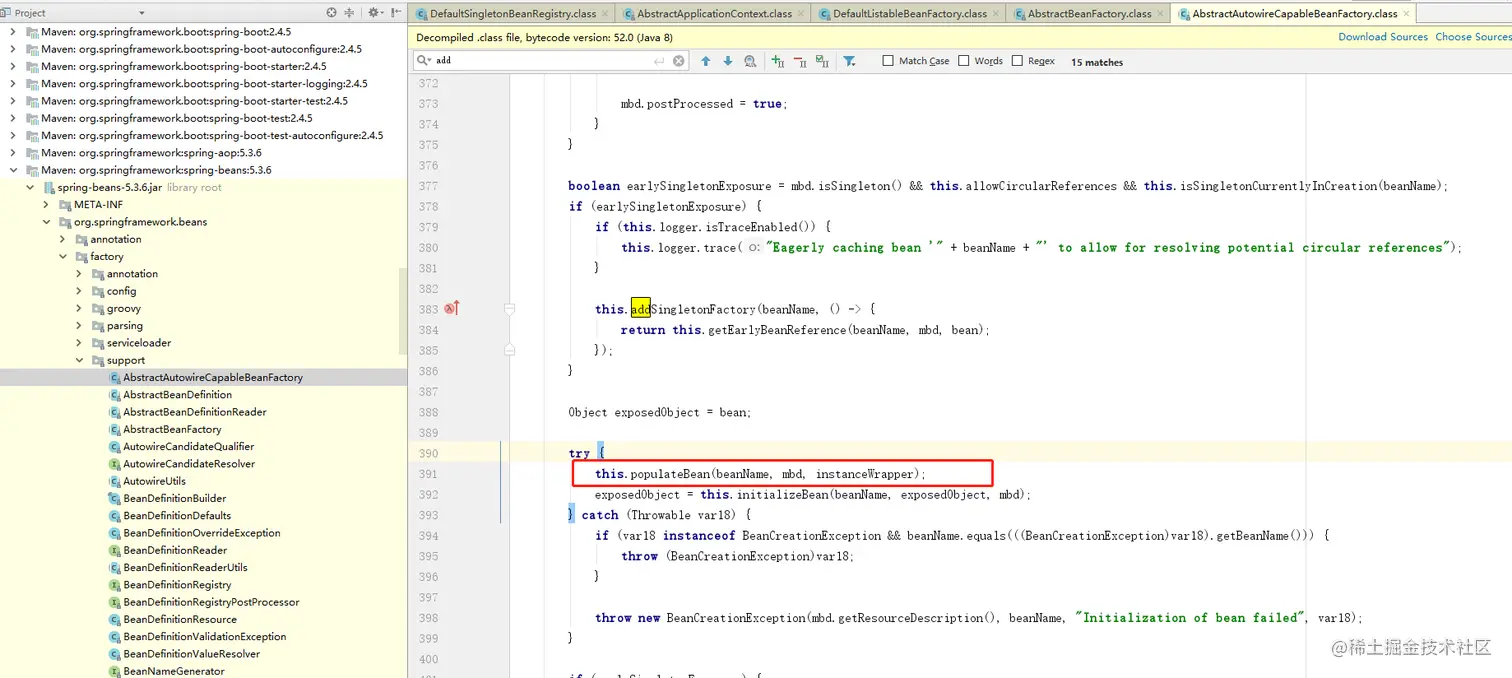The height and width of the screenshot is (678, 1512).
Task: Select BeanDefinitionDefaults class
Action: click(x=177, y=516)
